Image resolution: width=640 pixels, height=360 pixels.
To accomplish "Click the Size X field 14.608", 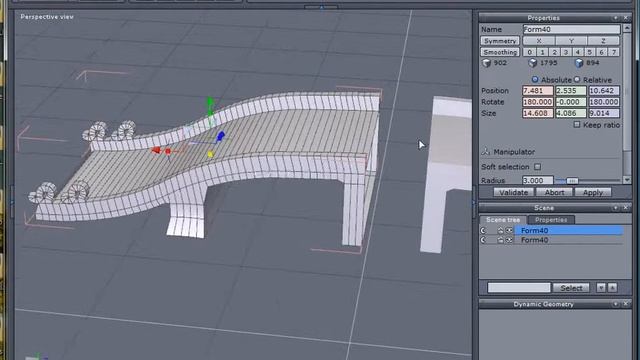I will click(538, 113).
